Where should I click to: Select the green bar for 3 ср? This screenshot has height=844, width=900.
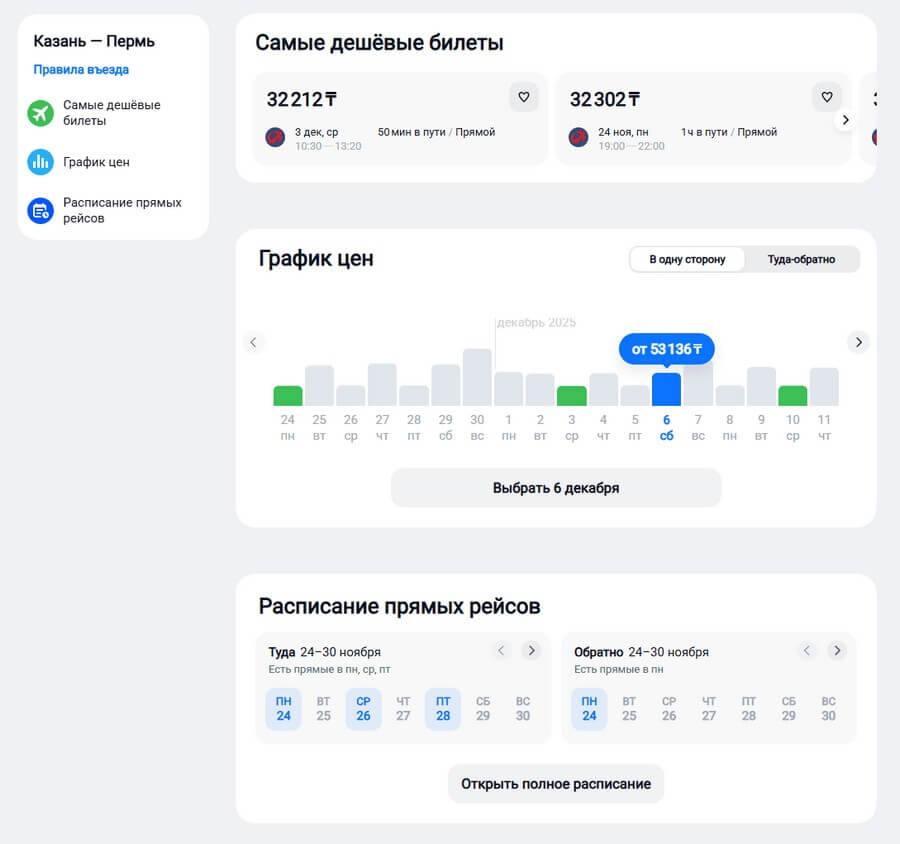click(x=572, y=396)
